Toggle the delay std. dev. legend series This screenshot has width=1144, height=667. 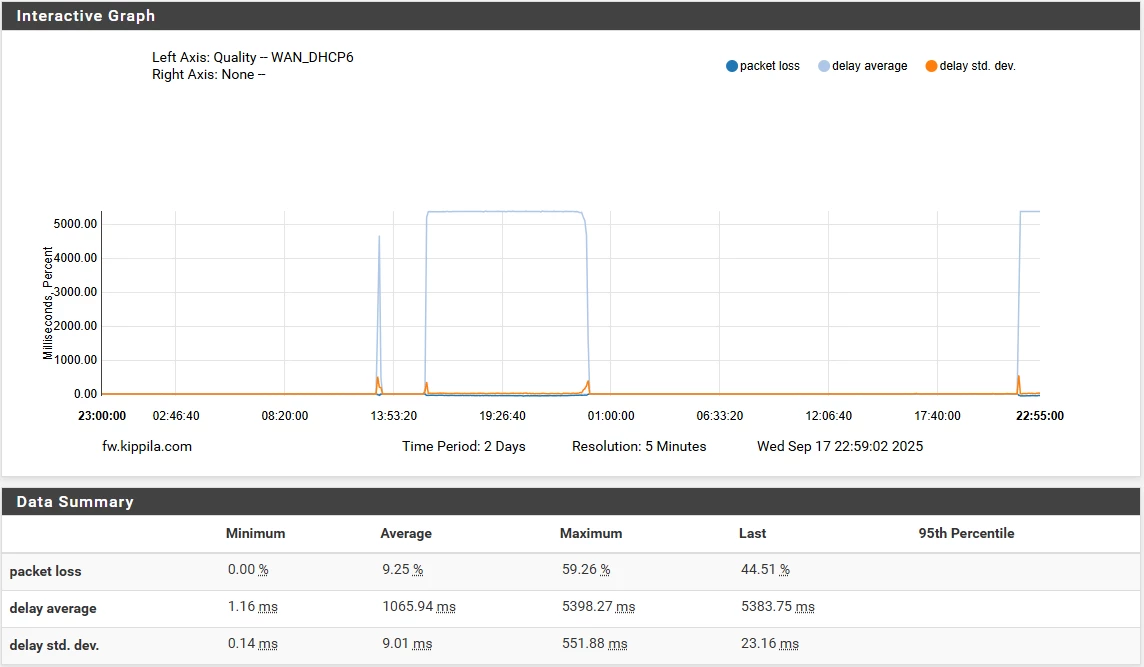tap(970, 66)
